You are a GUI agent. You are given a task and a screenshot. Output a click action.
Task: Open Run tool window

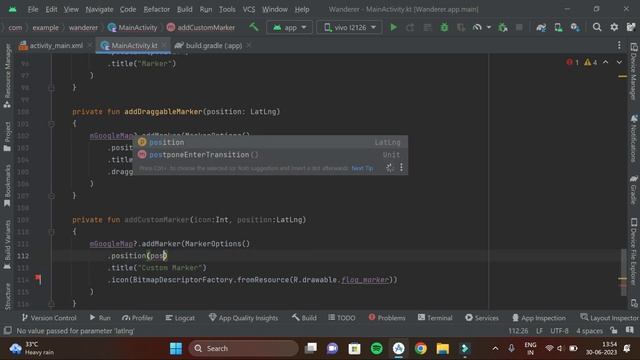(x=100, y=318)
